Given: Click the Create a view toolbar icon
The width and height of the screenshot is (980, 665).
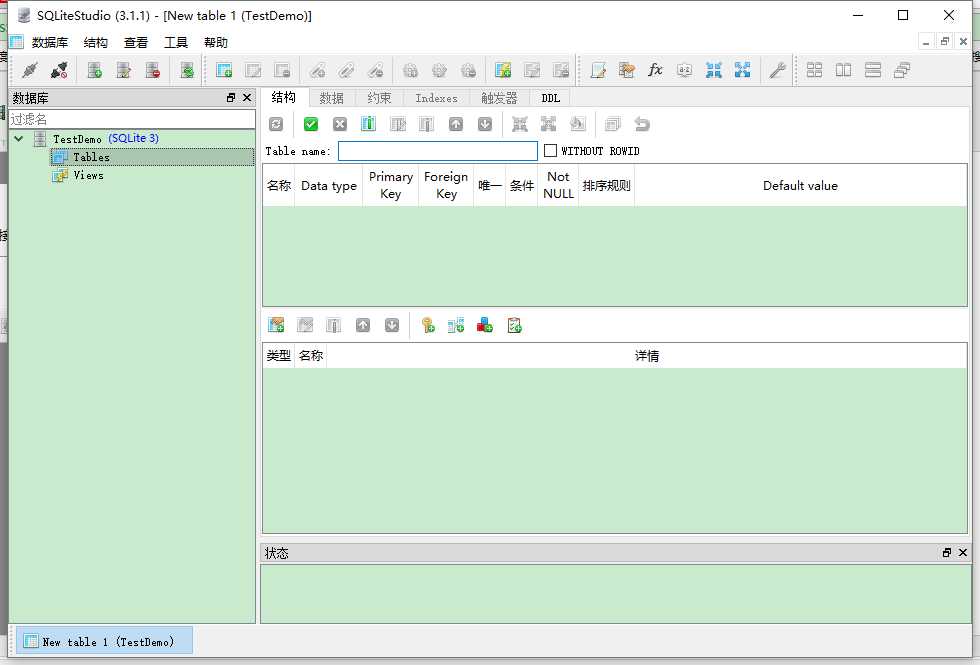Looking at the screenshot, I should point(503,70).
